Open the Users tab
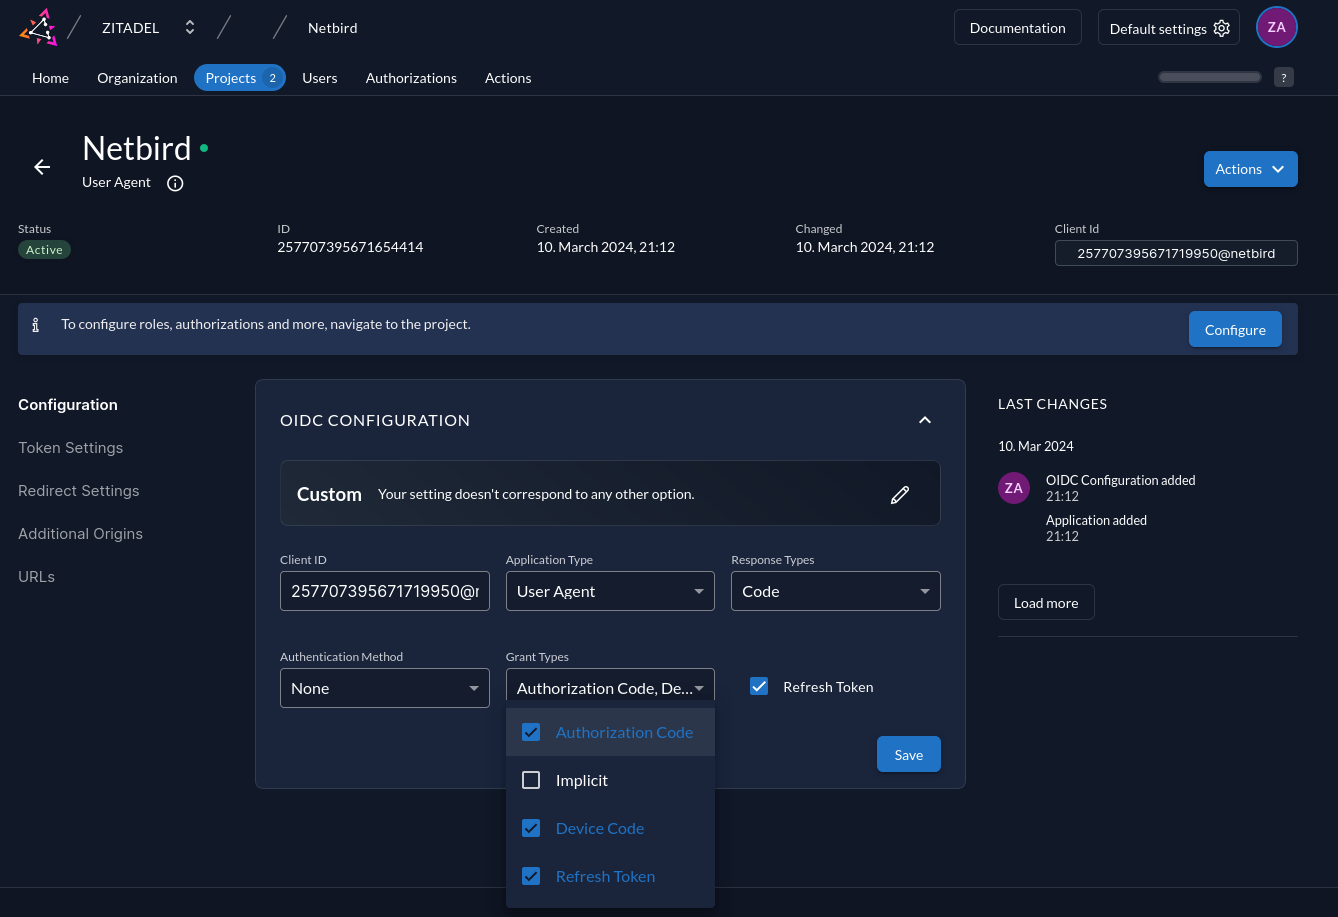 pos(320,77)
